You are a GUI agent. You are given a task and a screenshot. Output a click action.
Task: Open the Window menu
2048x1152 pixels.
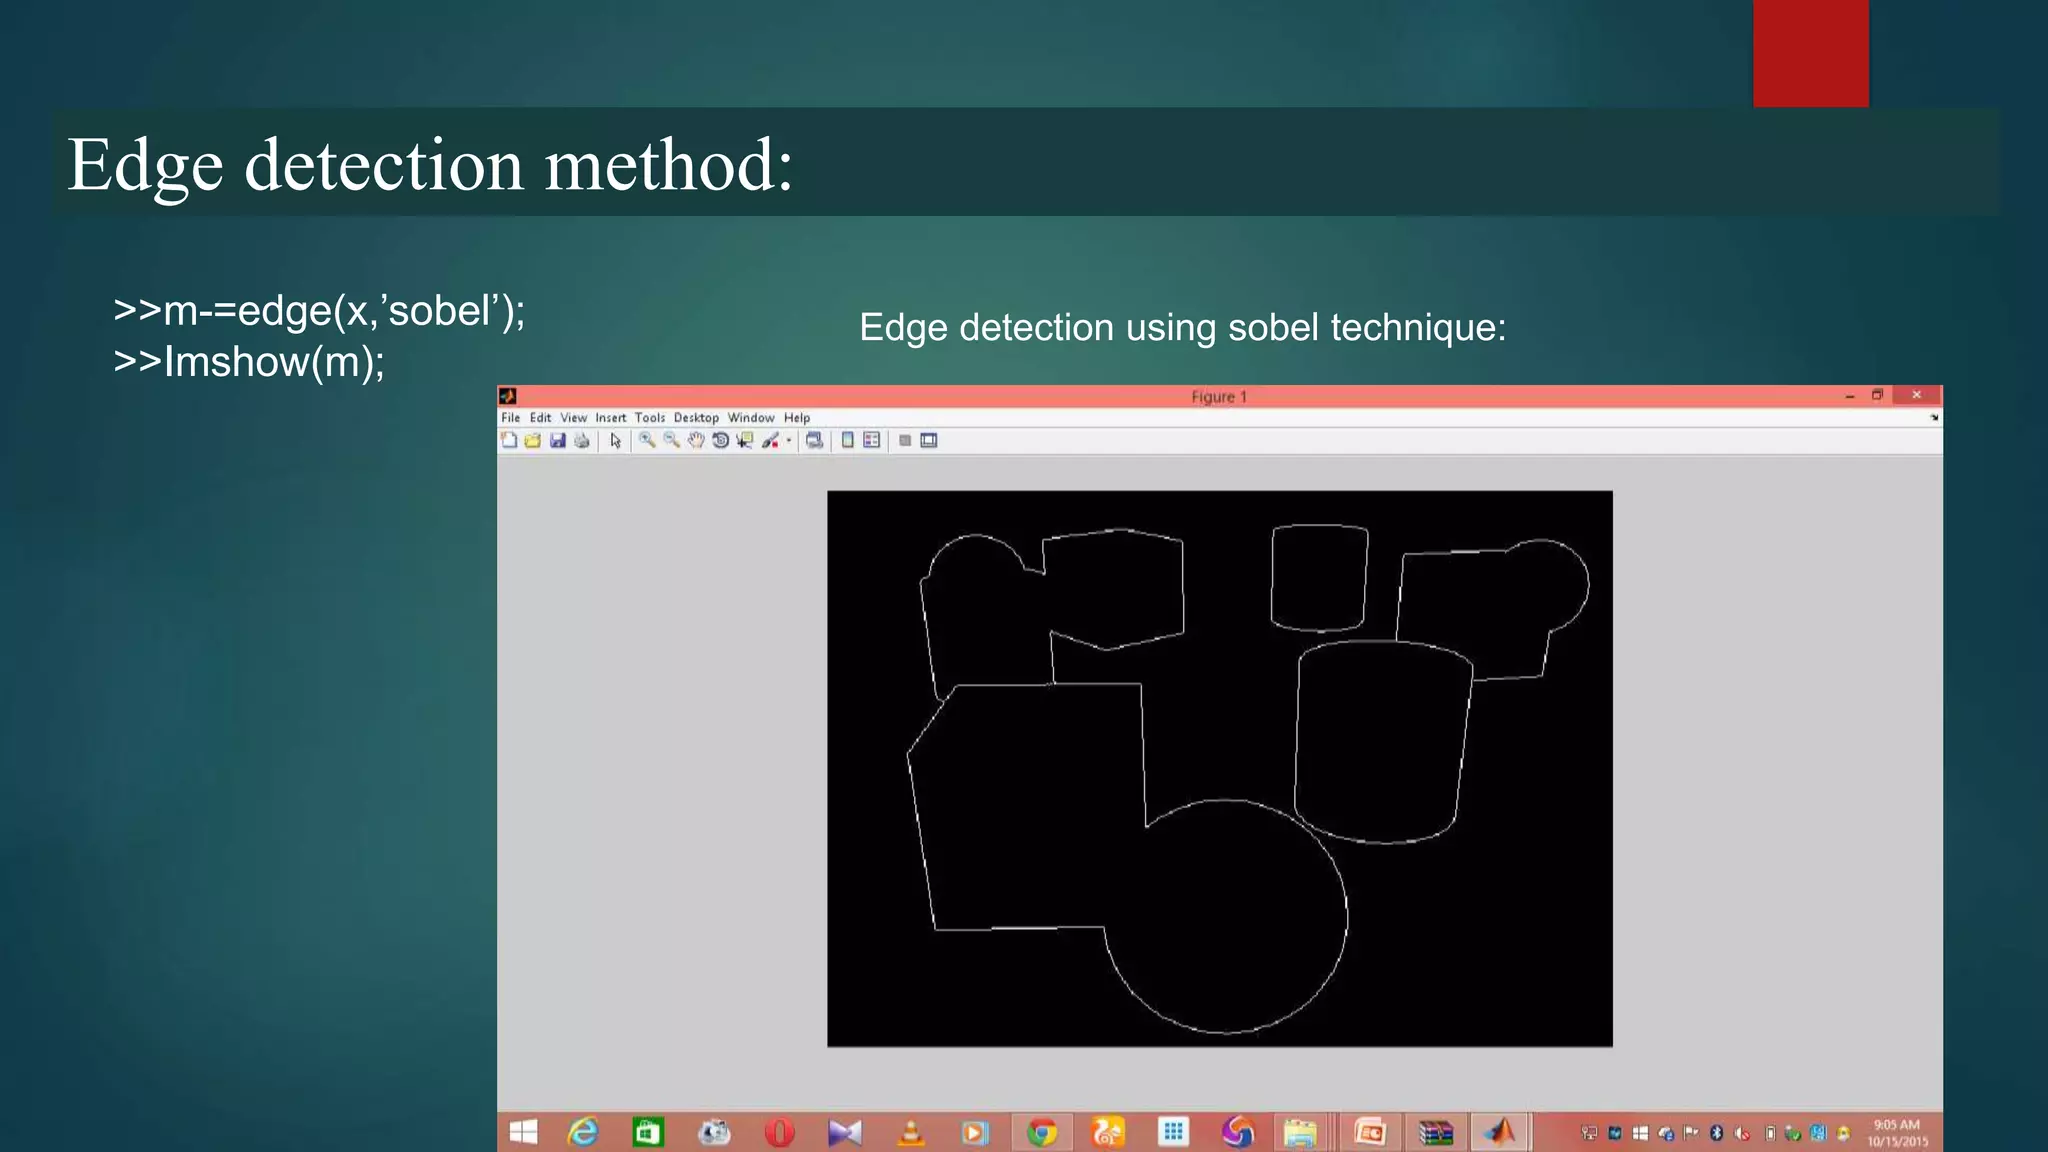[751, 418]
